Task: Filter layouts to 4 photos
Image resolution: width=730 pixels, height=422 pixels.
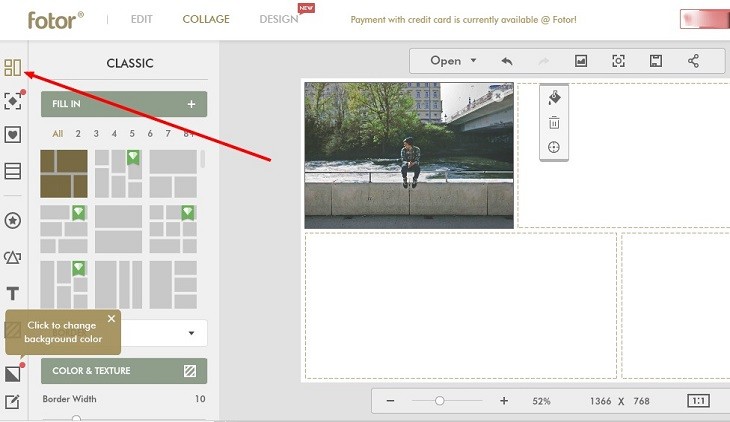Action: (x=114, y=134)
